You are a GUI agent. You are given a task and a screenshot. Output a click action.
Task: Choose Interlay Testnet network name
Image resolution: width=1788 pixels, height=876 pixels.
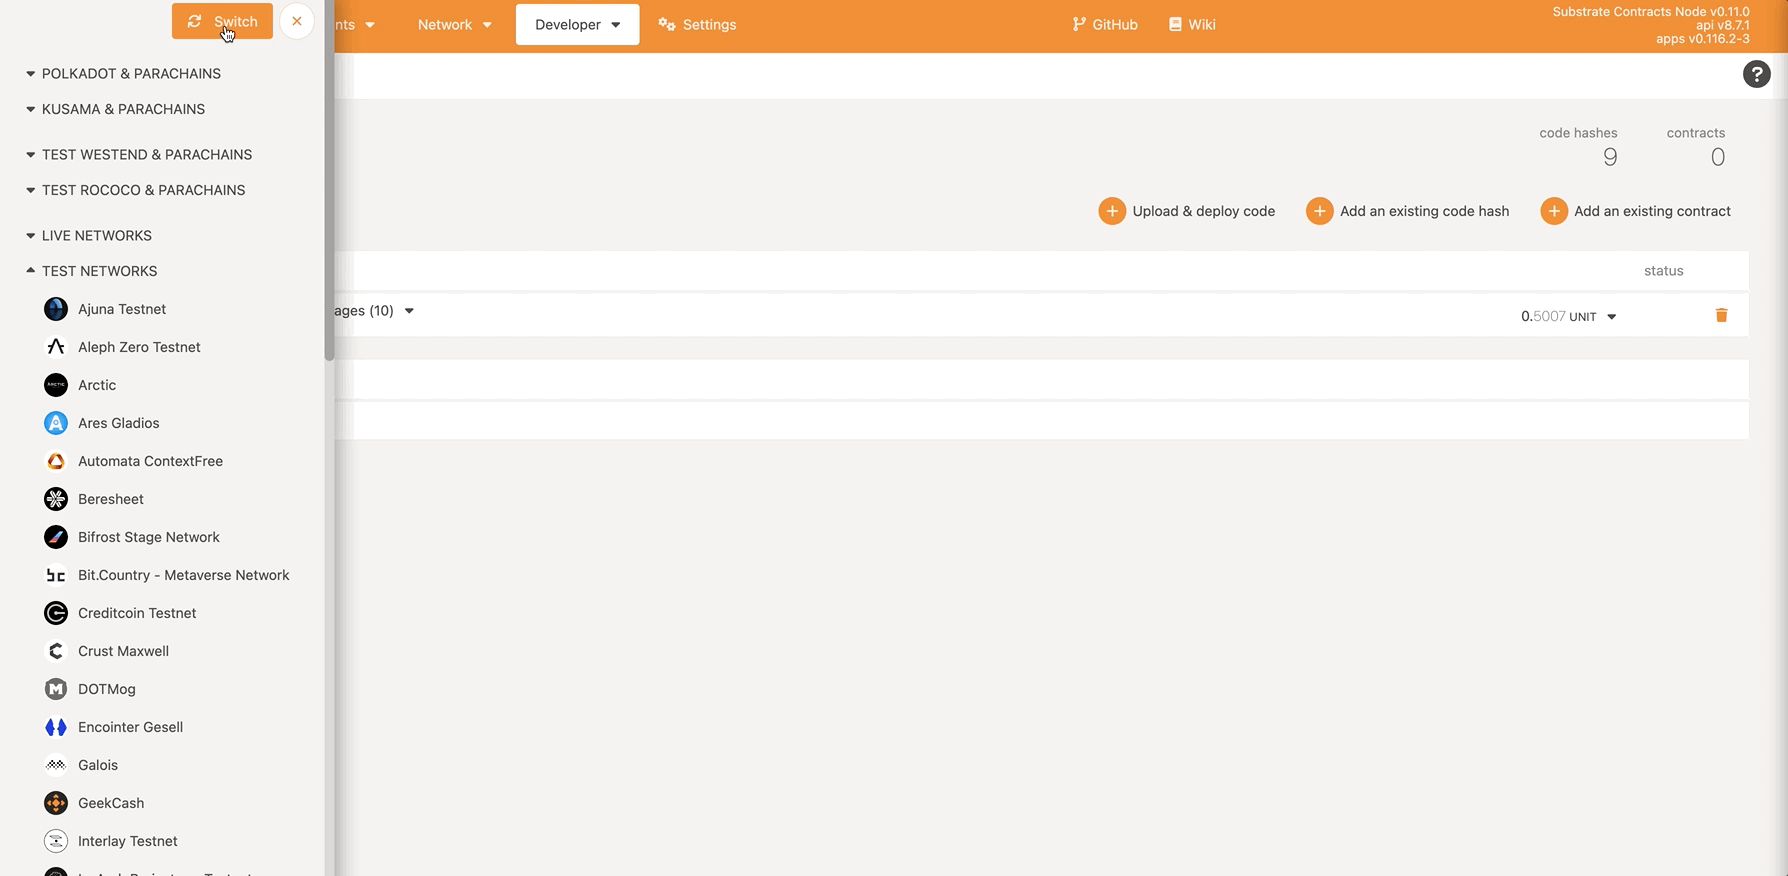pyautogui.click(x=128, y=841)
